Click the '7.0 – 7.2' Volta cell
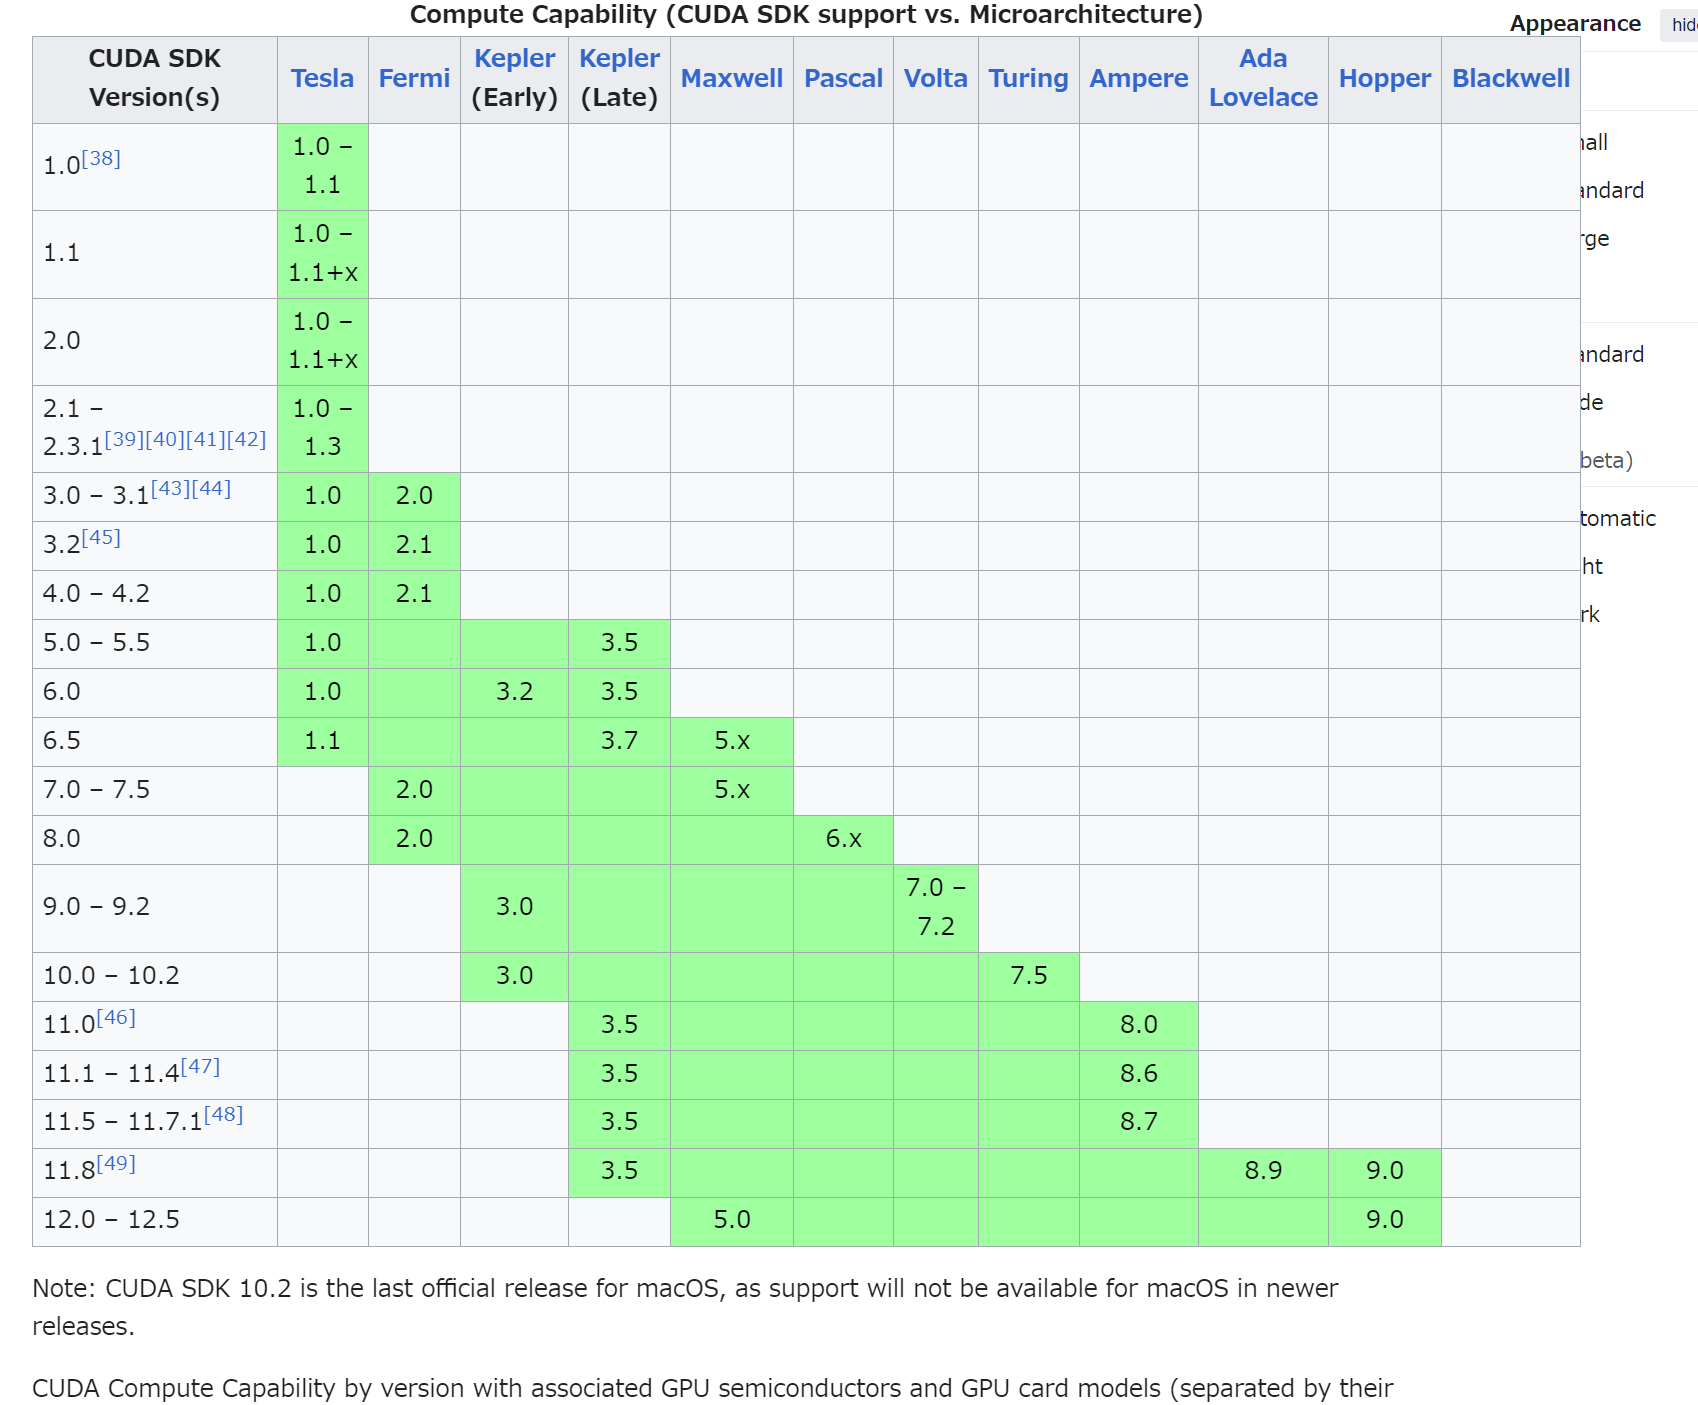Screen dimensions: 1698x1405 click(x=936, y=908)
